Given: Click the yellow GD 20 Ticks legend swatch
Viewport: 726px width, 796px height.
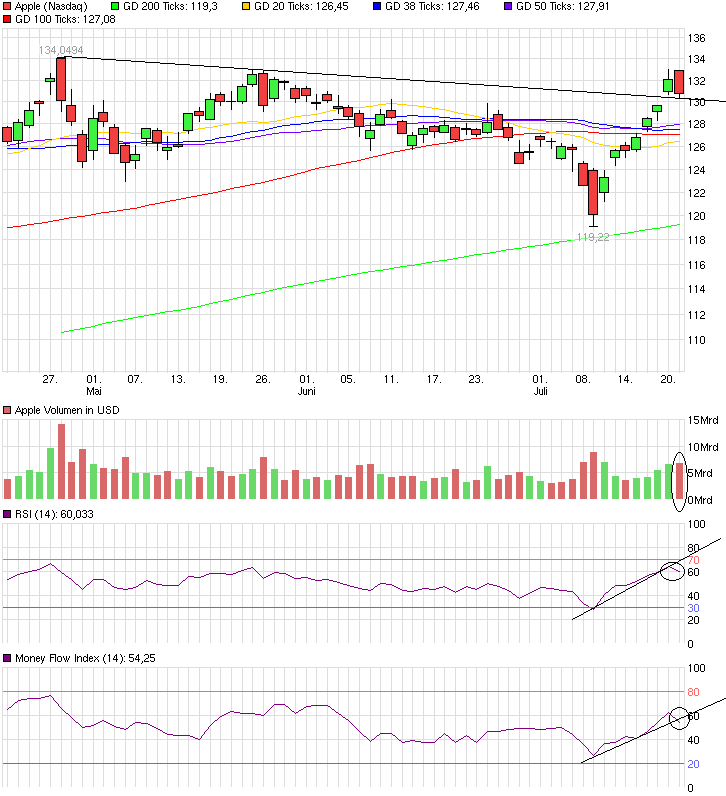Looking at the screenshot, I should (x=246, y=7).
